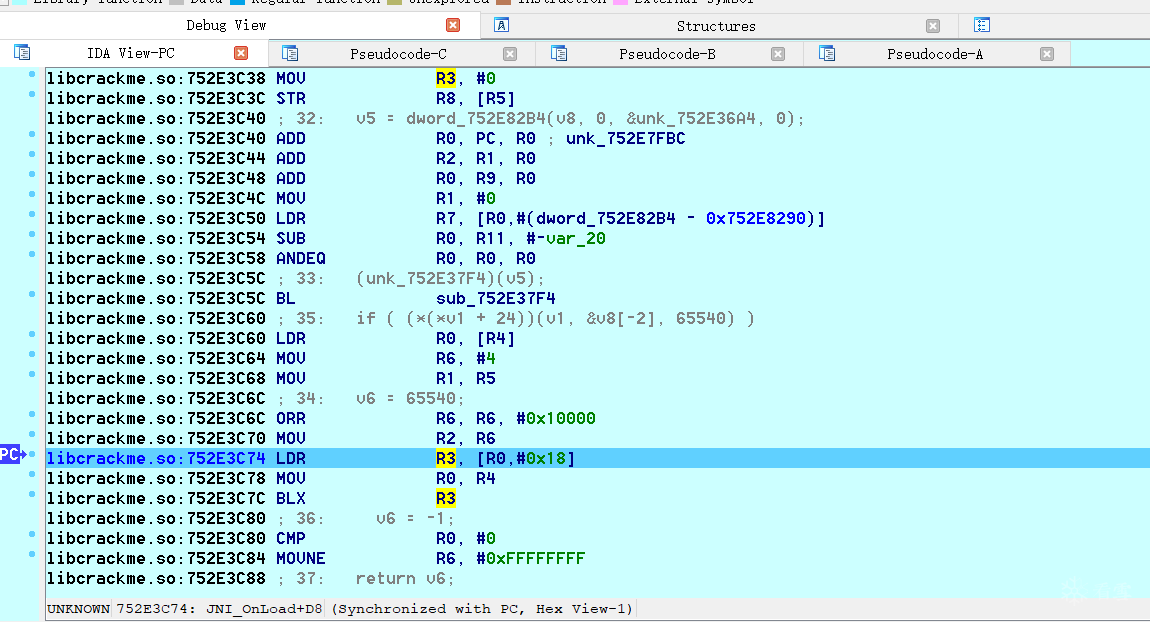
Task: Click the if-condition comment at line 35
Action: tap(555, 318)
